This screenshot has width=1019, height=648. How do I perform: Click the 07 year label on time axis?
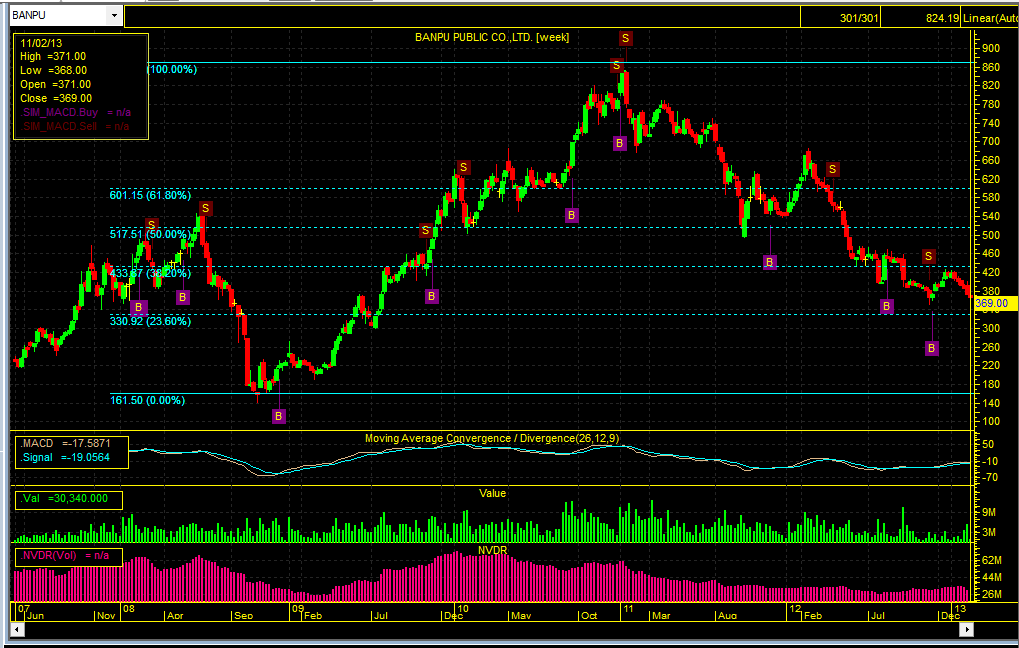(x=23, y=609)
